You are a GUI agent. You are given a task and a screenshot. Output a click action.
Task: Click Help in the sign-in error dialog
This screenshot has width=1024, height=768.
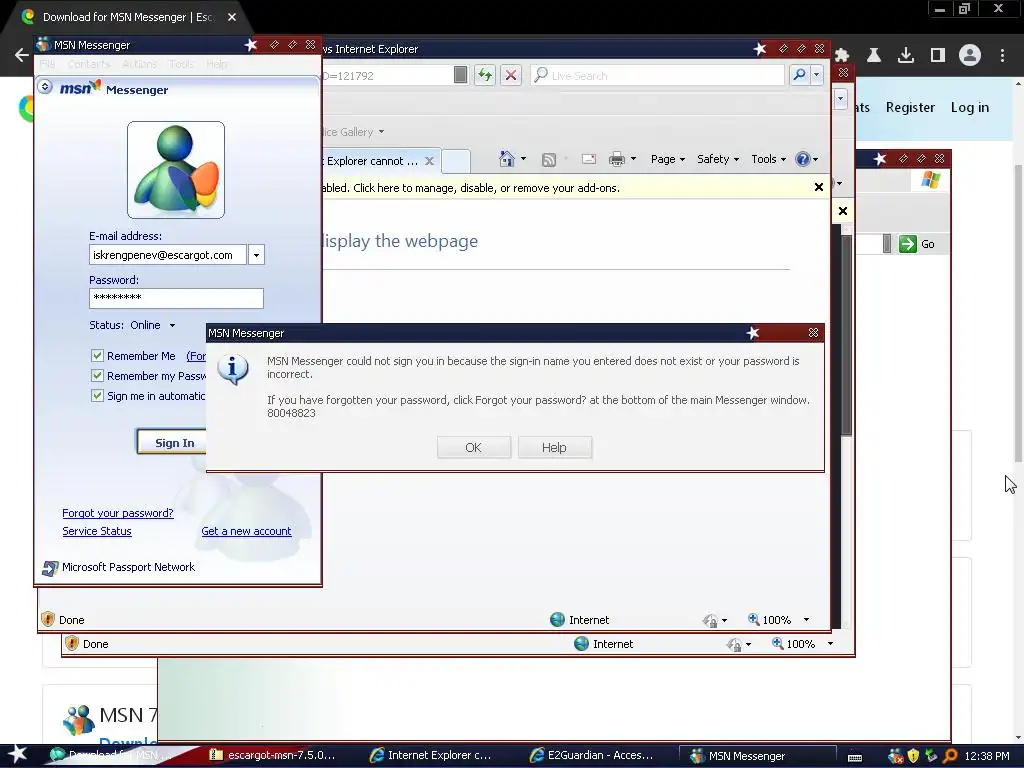coord(554,447)
